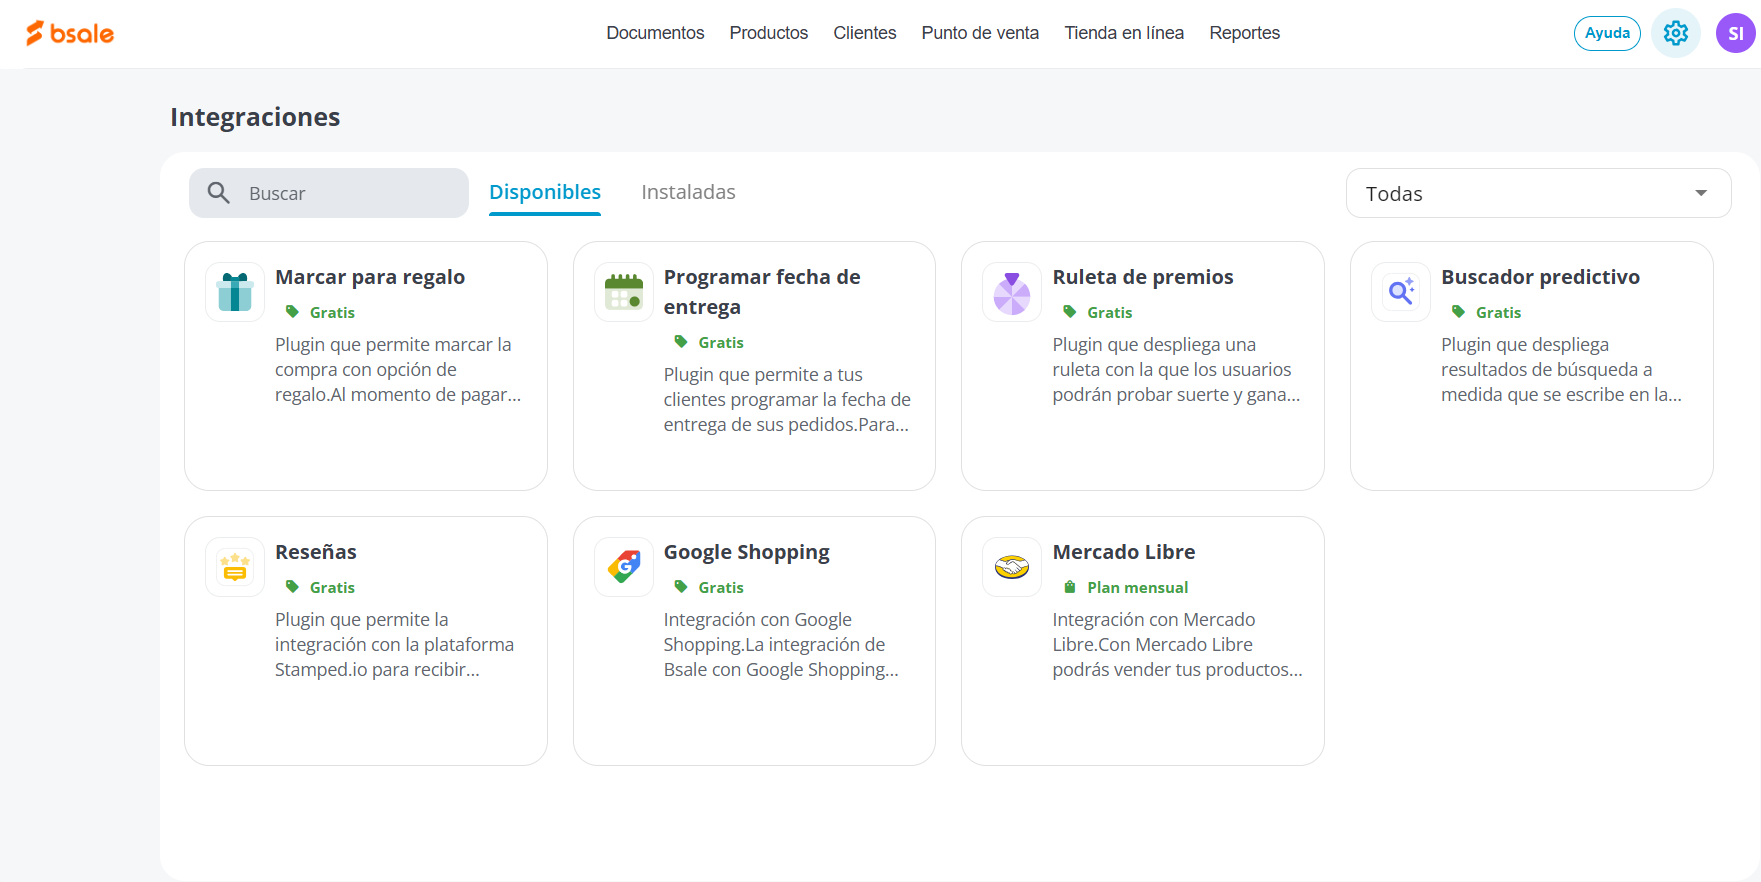1761x882 pixels.
Task: Click the green tag icon under Google Shopping
Action: coord(681,587)
